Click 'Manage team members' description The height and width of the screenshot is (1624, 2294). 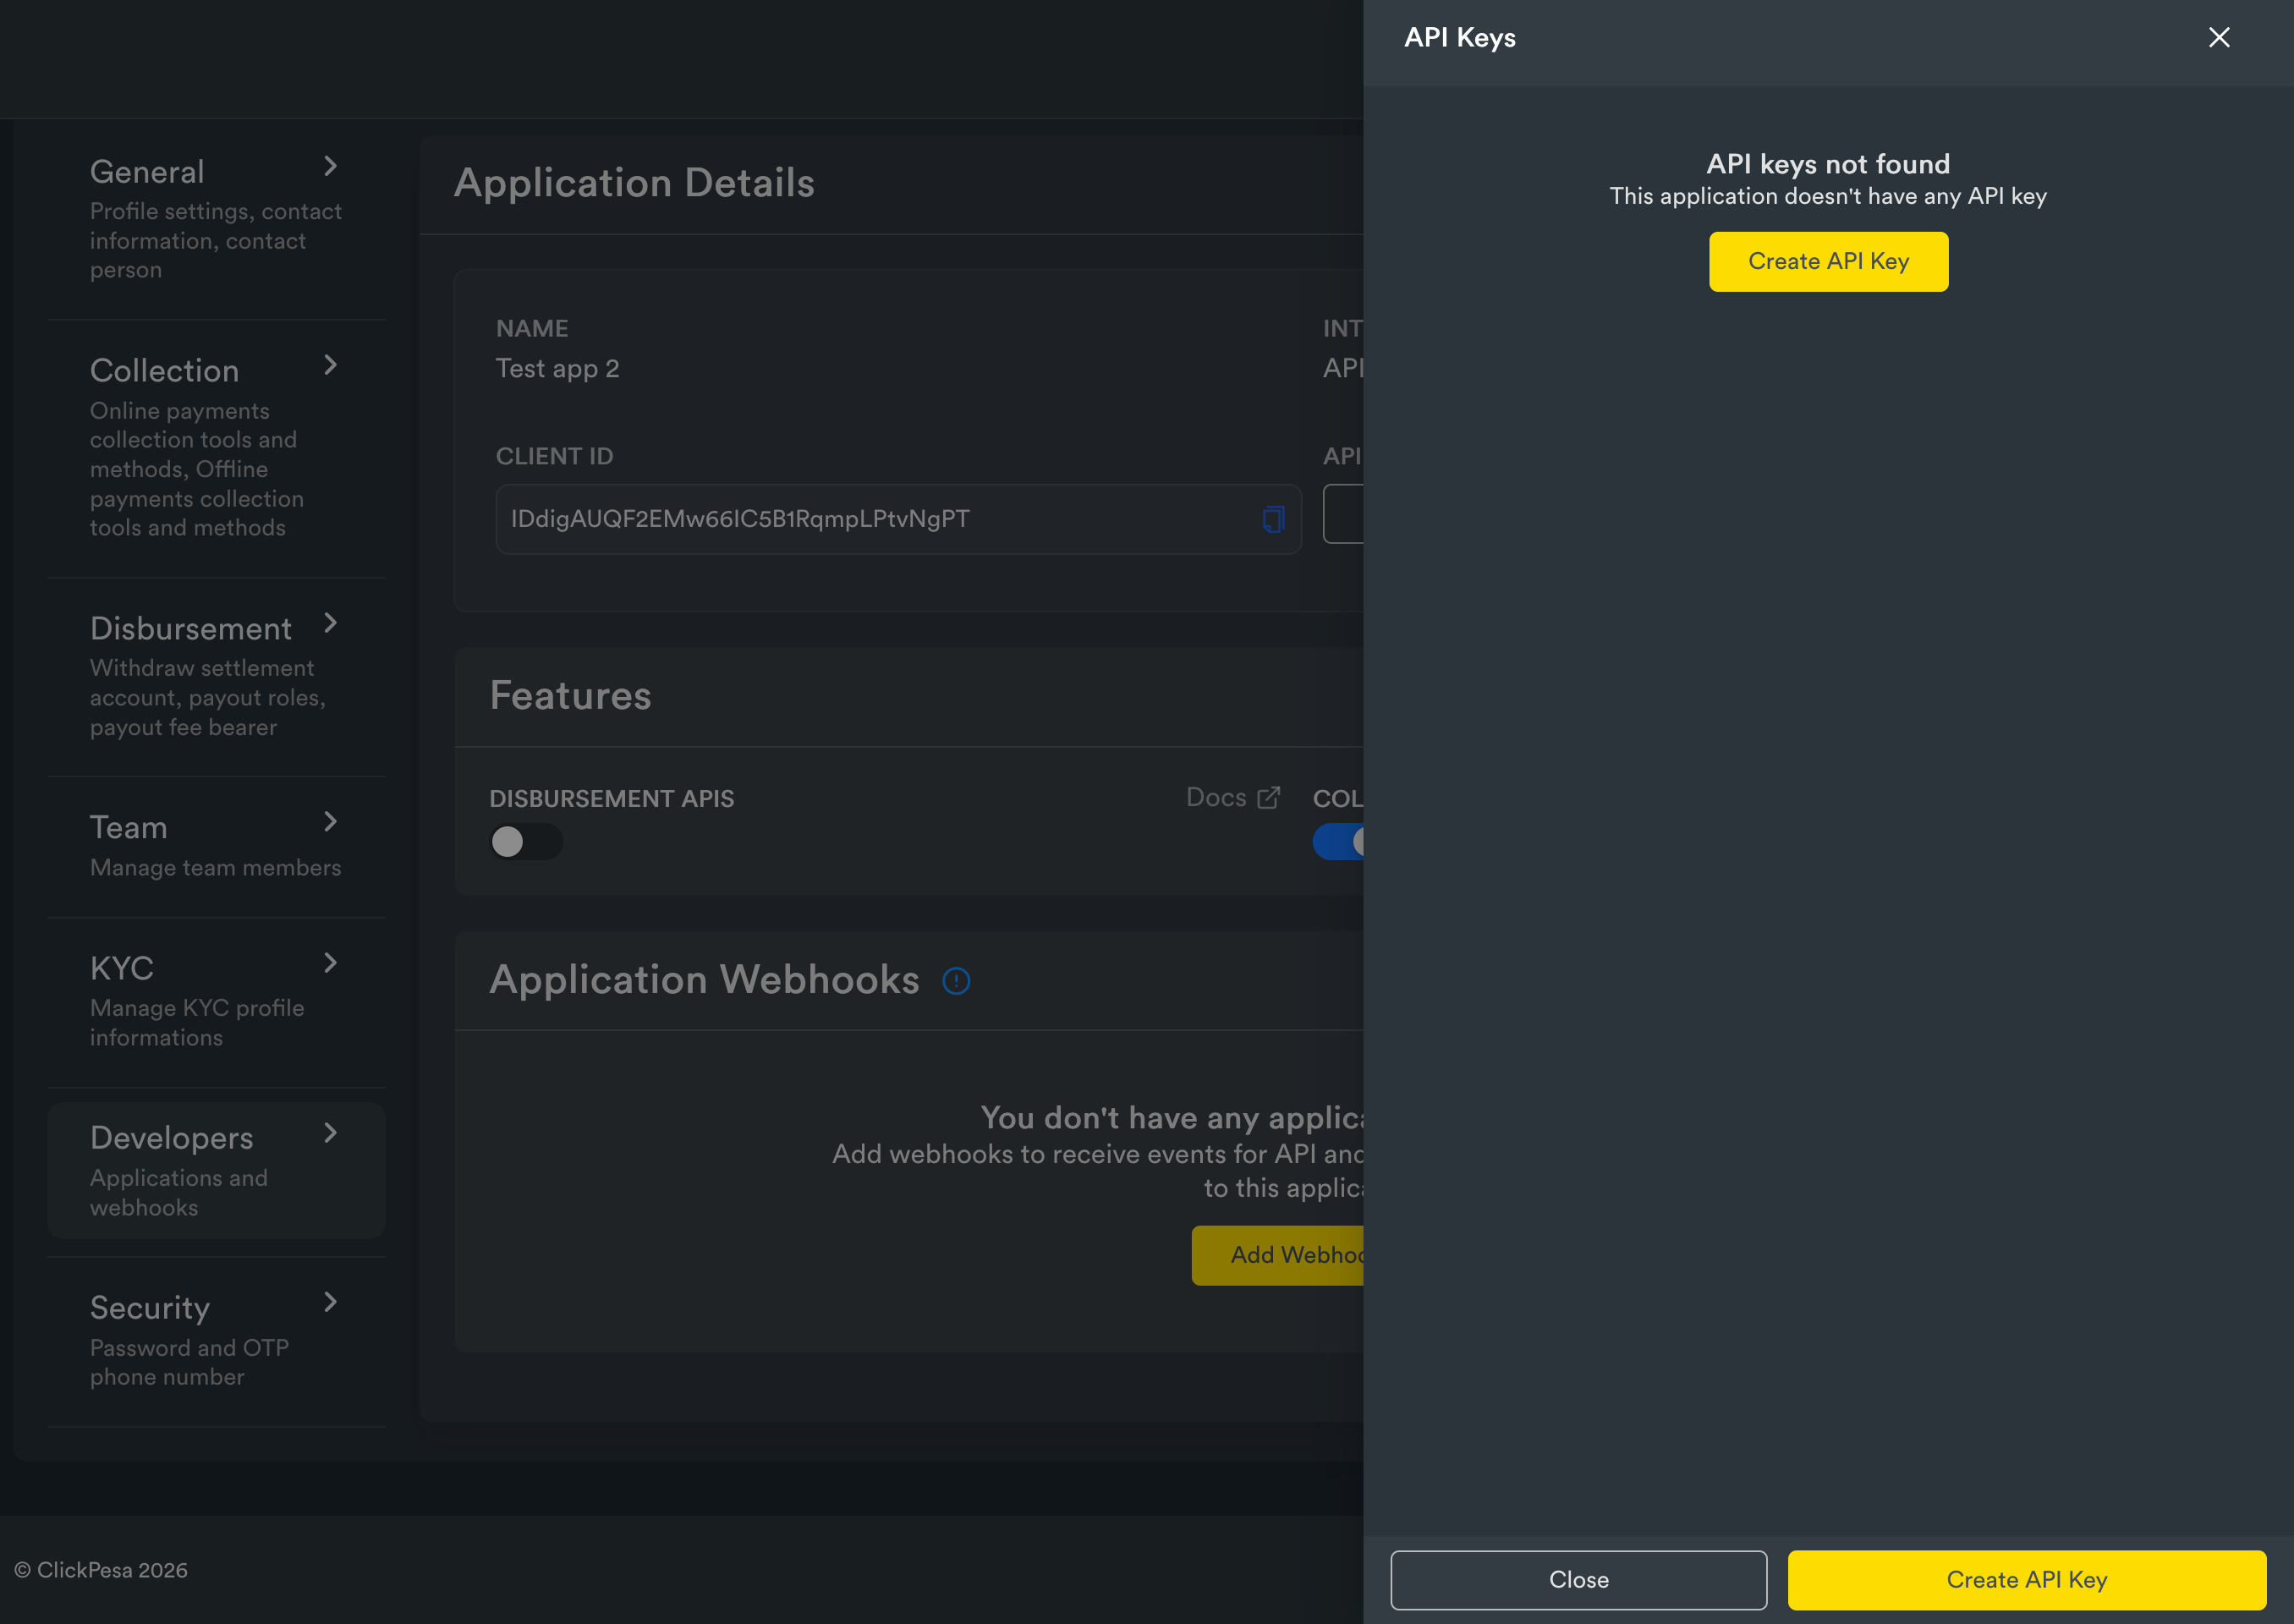pyautogui.click(x=215, y=868)
